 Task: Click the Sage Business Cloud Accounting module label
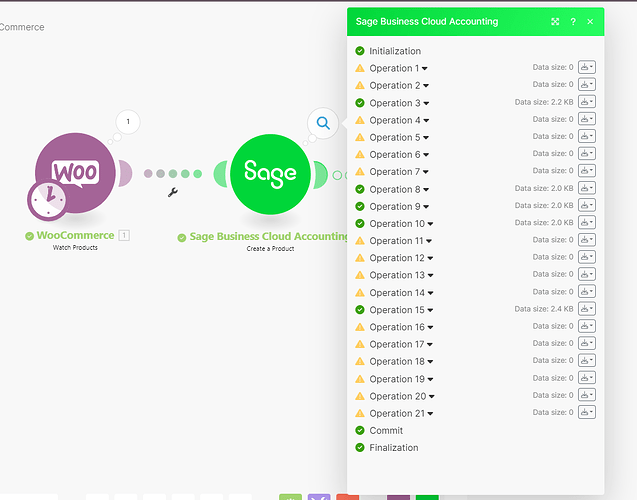(x=268, y=236)
